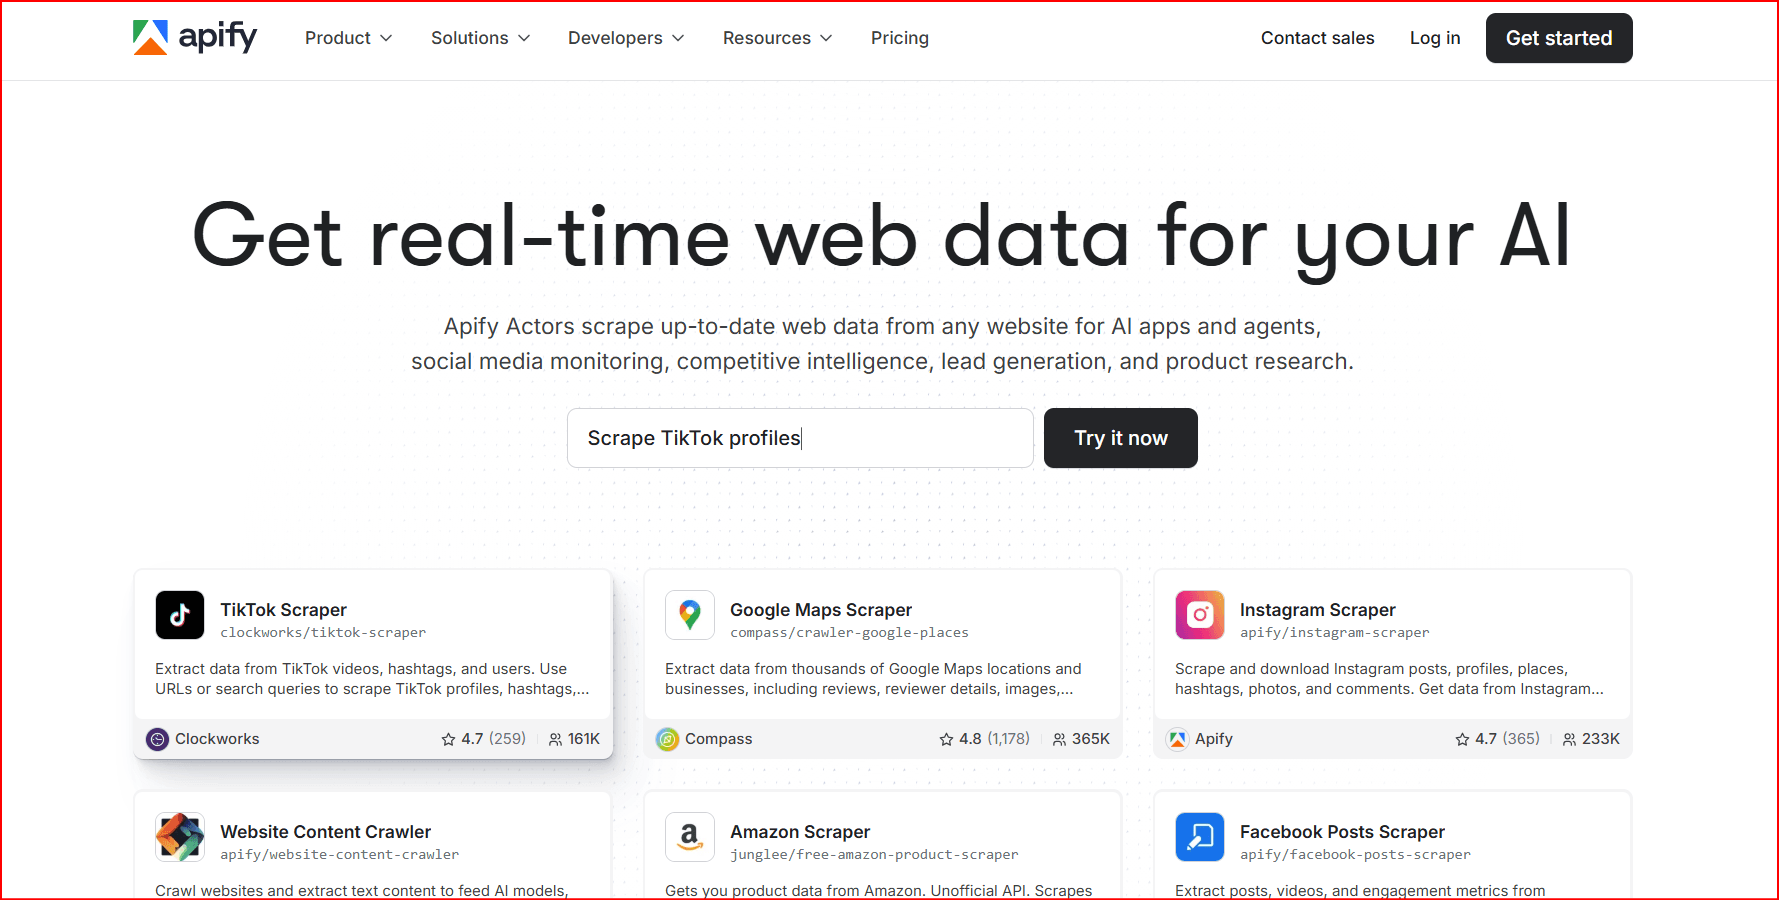This screenshot has height=900, width=1779.
Task: Click the Amazon Scraper logo icon
Action: (x=690, y=837)
